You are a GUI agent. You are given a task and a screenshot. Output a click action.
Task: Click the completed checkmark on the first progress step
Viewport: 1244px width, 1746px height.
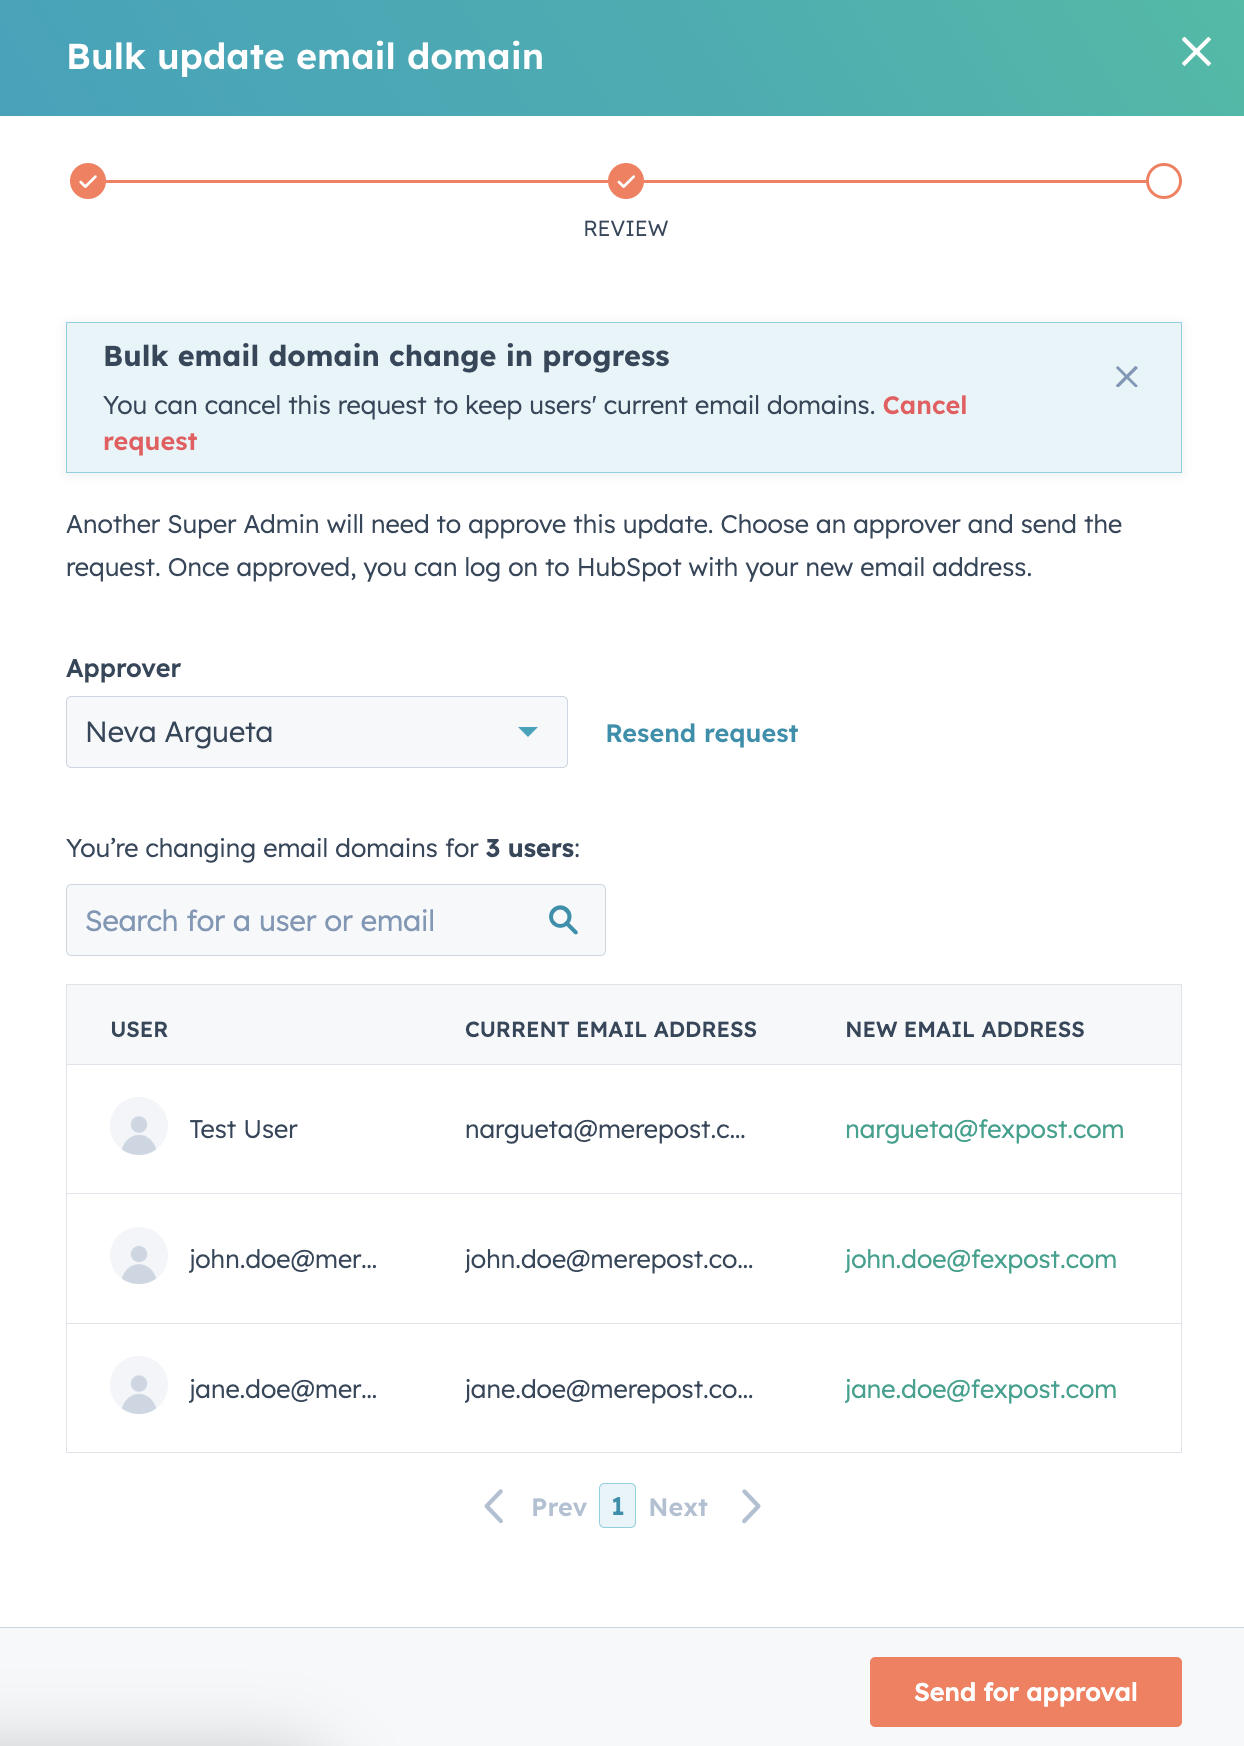(x=88, y=181)
